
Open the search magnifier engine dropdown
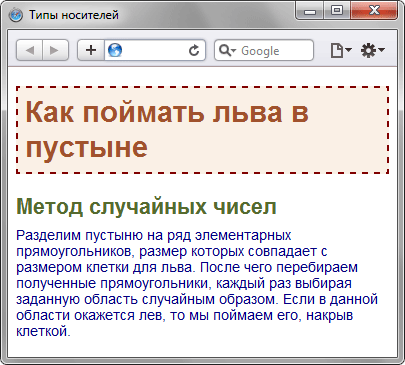pos(227,51)
